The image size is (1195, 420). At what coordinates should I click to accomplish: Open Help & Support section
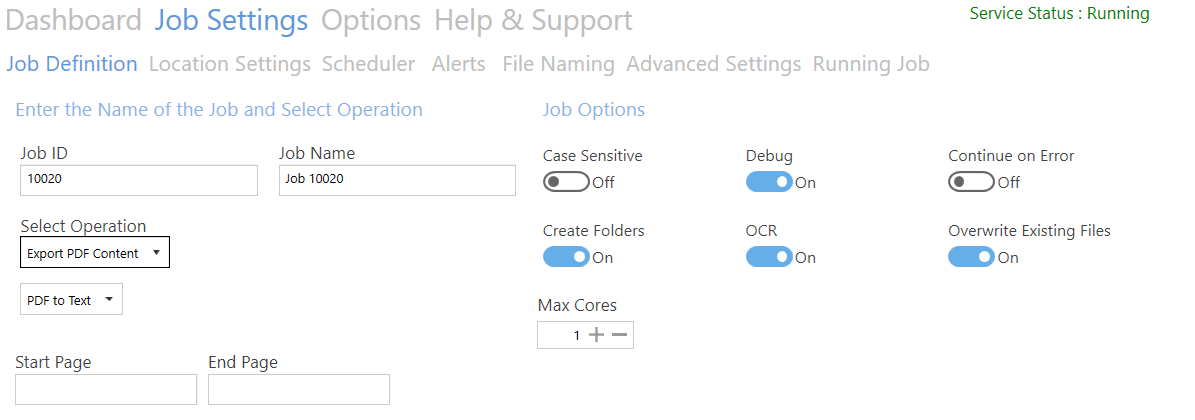pyautogui.click(x=533, y=20)
